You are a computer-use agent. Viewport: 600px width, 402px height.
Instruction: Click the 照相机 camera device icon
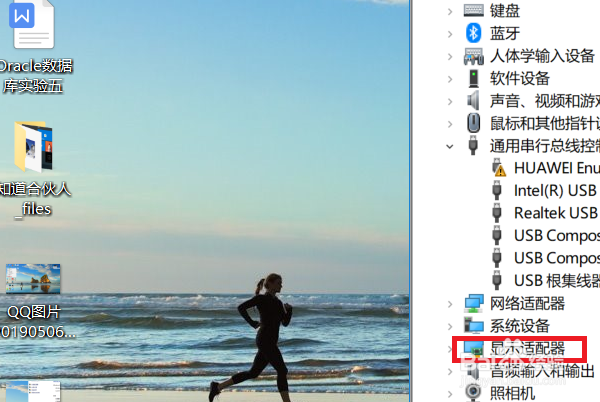click(473, 392)
